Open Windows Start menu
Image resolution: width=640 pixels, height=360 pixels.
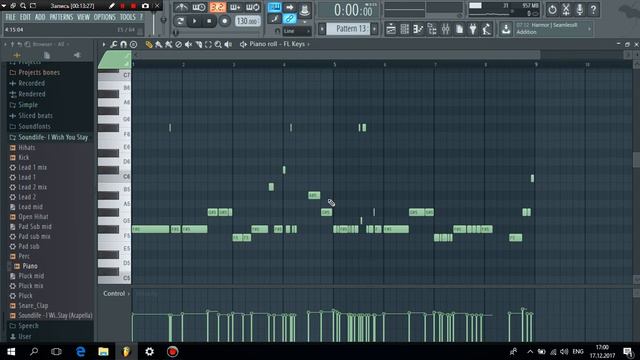pyautogui.click(x=11, y=351)
